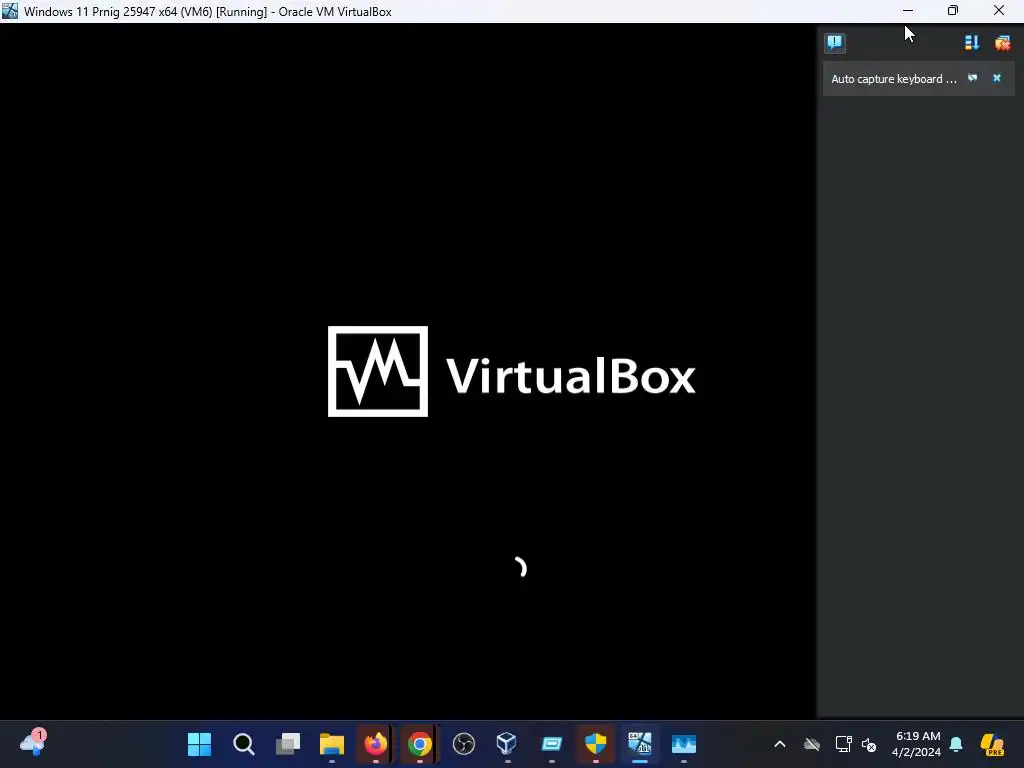1024x768 pixels.
Task: Open OBS Studio from the taskbar
Action: click(464, 744)
